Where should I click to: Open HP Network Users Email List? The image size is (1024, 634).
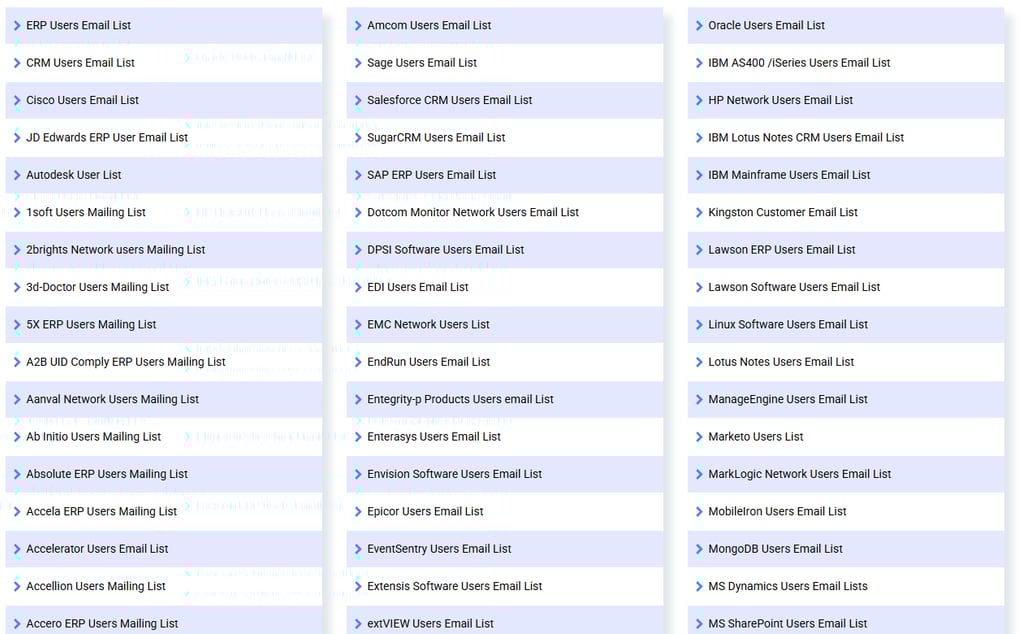[x=780, y=100]
